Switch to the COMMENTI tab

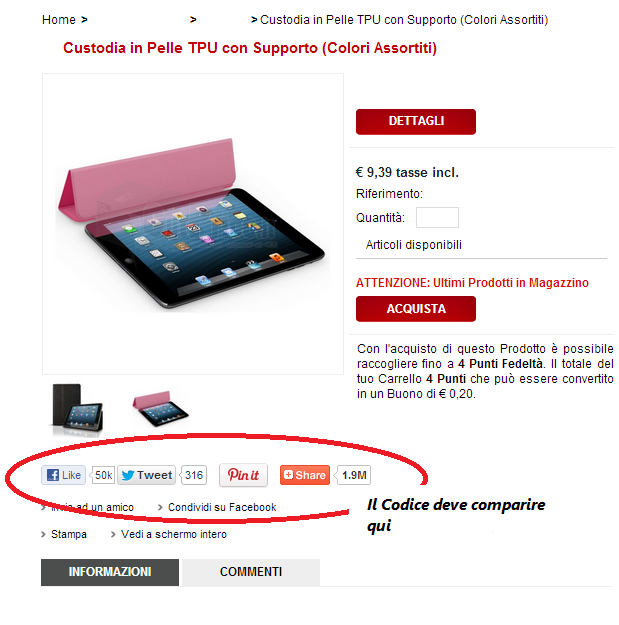[251, 572]
